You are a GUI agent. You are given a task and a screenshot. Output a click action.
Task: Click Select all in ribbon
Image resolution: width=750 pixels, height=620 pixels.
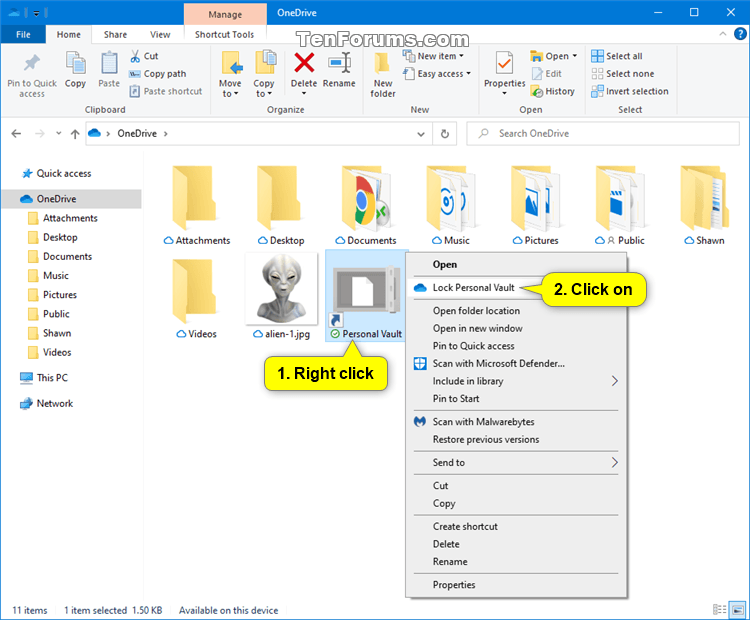pyautogui.click(x=617, y=56)
